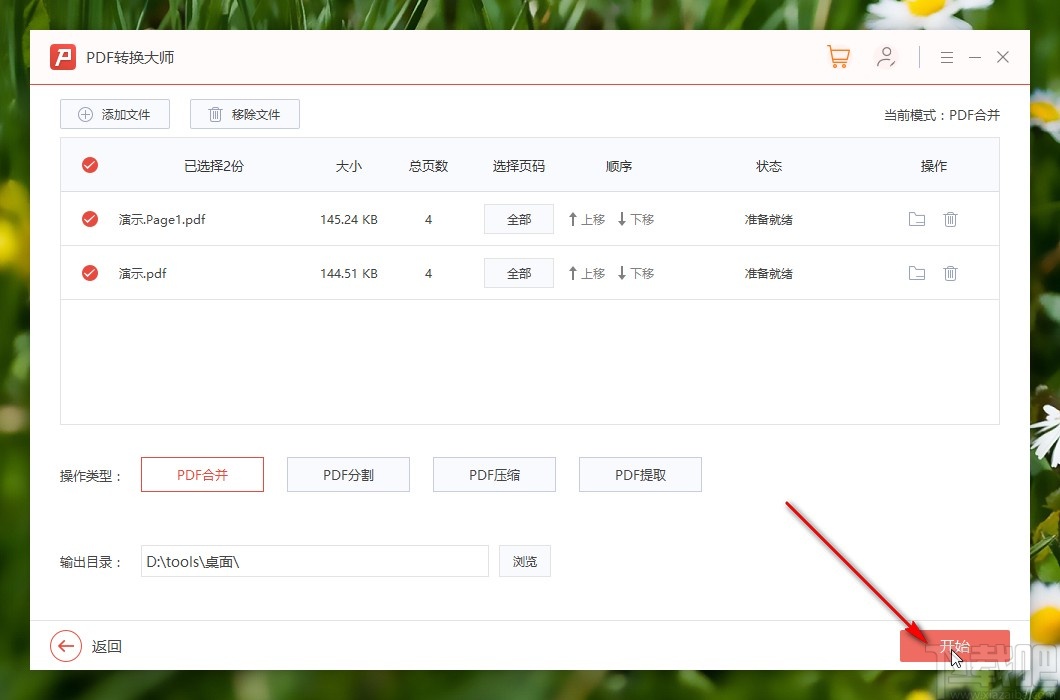
Task: Click the 顺序 column header
Action: [x=619, y=166]
